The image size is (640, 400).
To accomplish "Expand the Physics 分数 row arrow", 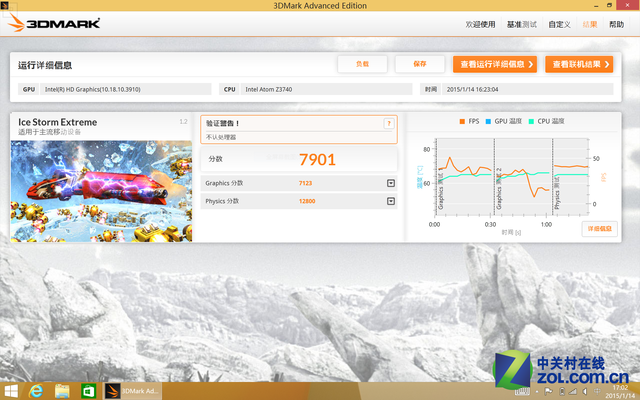I will click(x=391, y=201).
